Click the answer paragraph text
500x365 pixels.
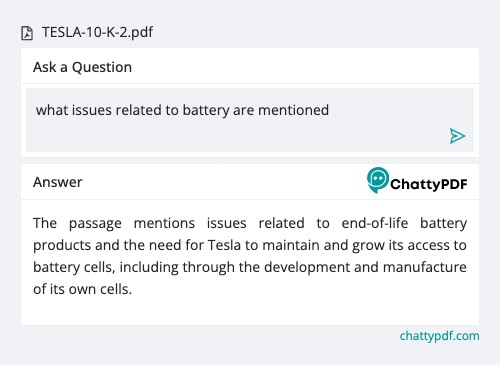coord(250,256)
